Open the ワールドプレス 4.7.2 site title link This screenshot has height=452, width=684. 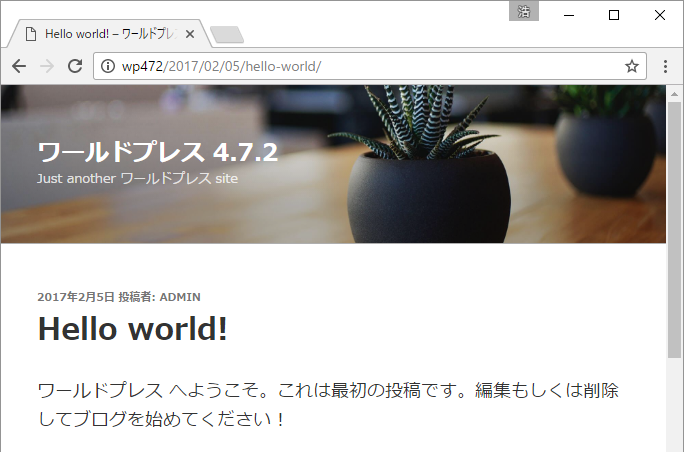click(157, 152)
